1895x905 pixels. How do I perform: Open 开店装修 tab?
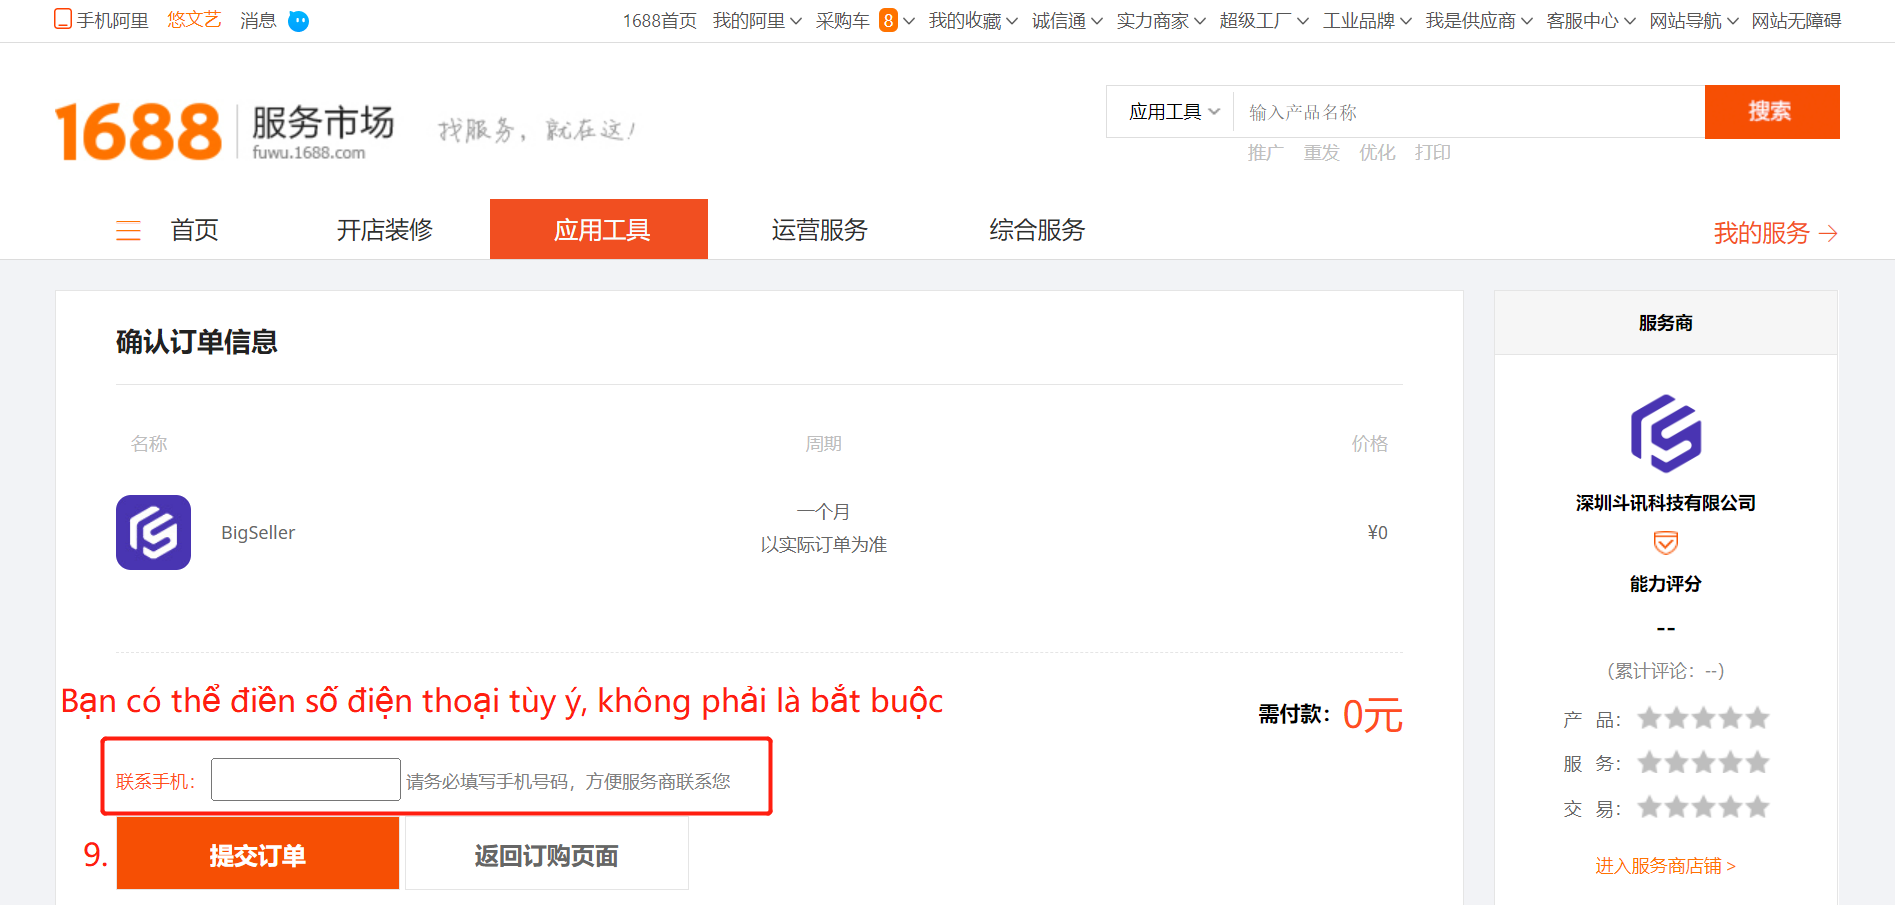pyautogui.click(x=385, y=230)
